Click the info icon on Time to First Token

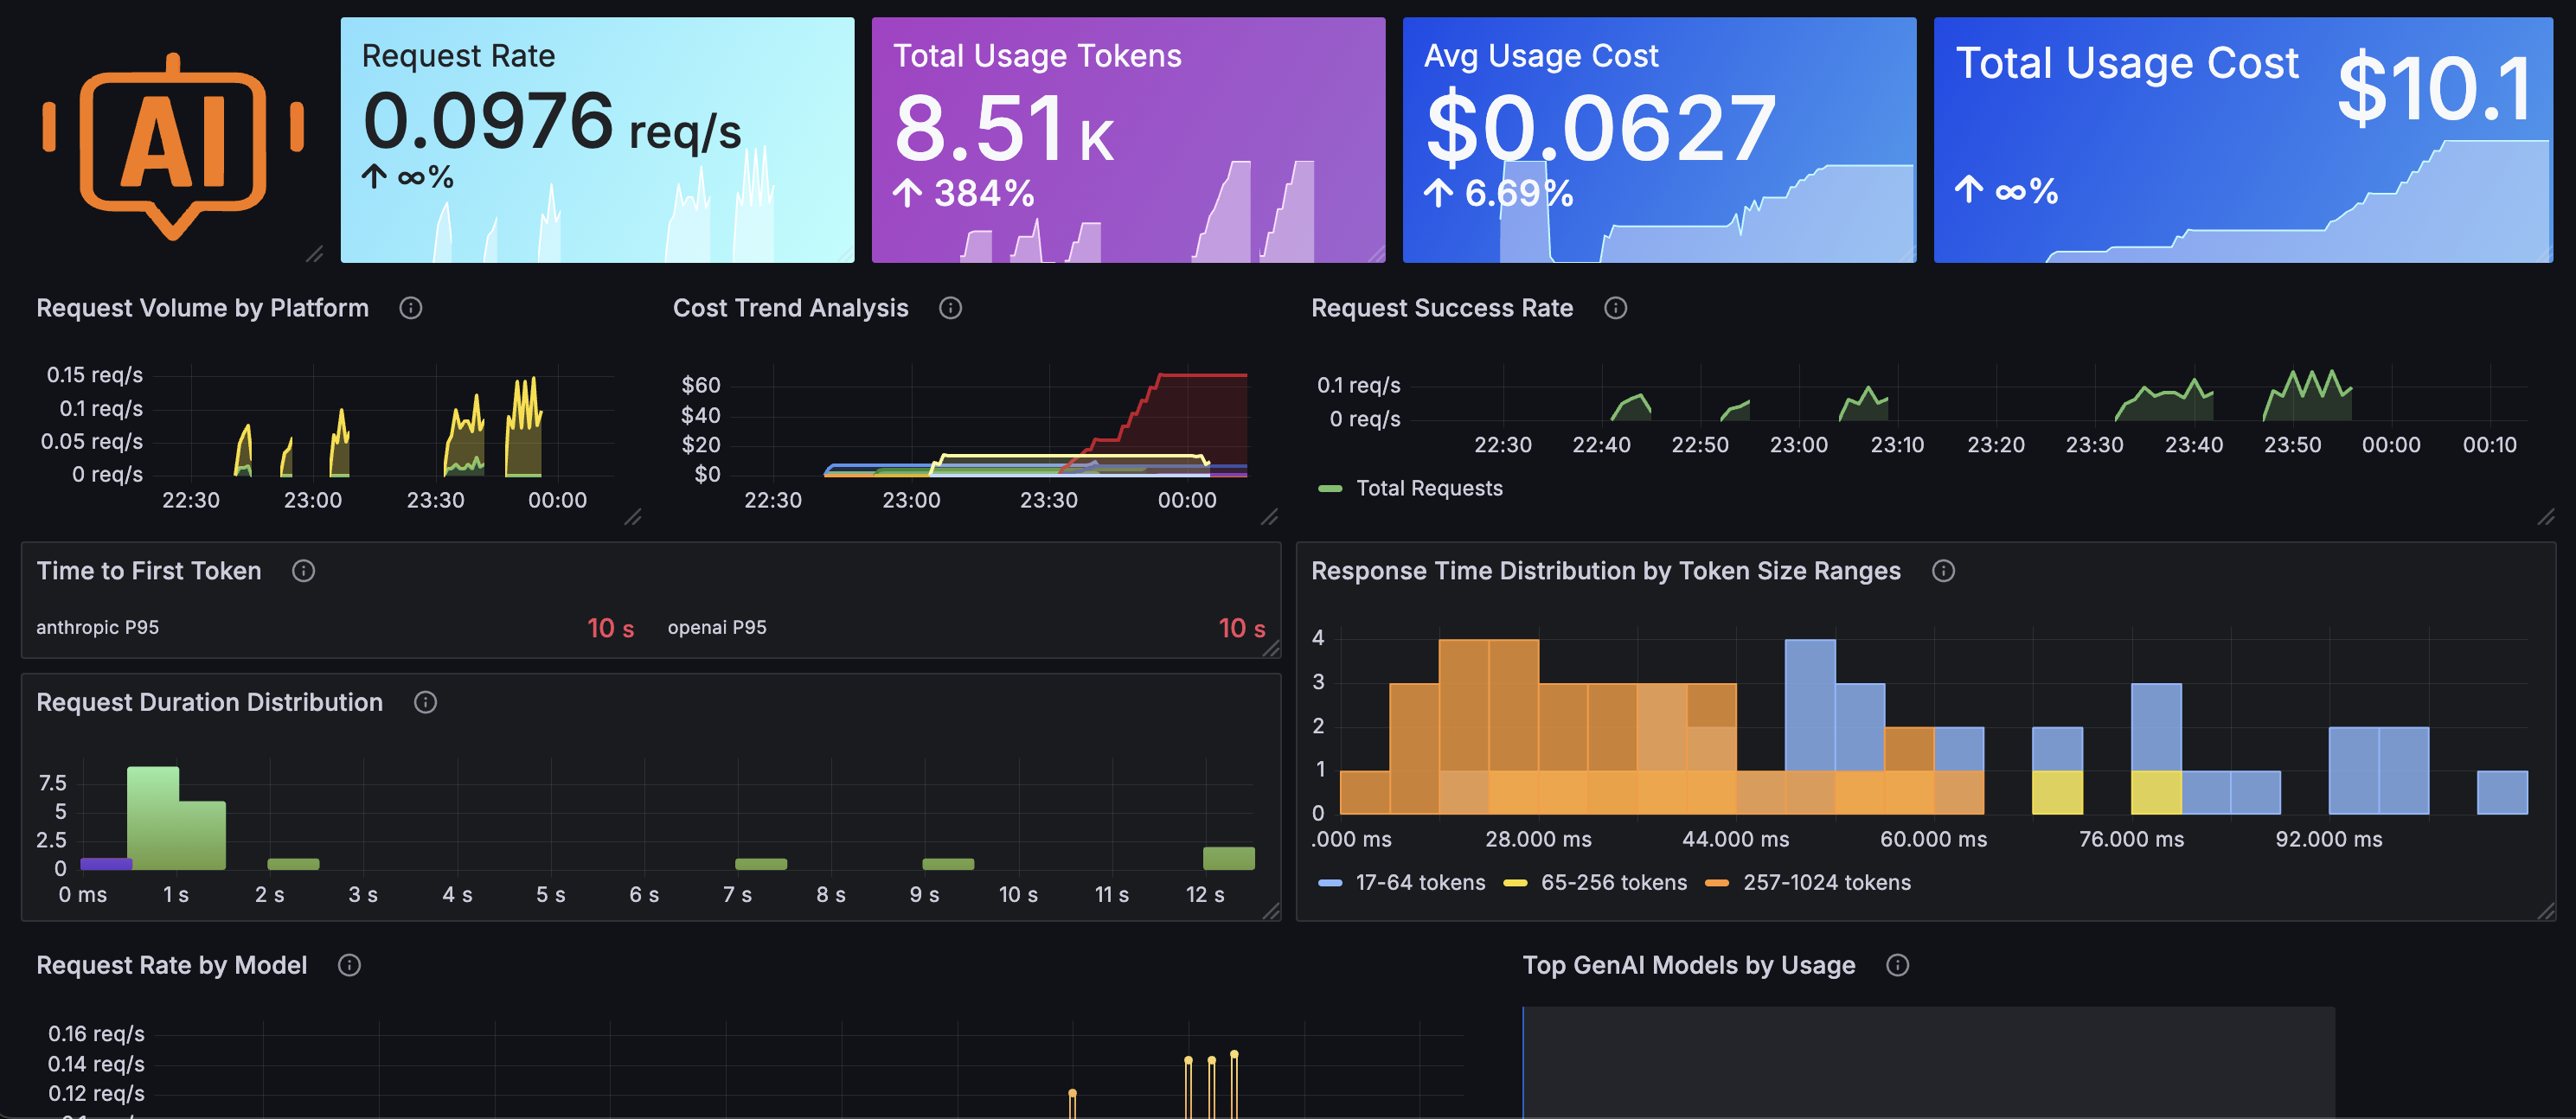coord(303,571)
